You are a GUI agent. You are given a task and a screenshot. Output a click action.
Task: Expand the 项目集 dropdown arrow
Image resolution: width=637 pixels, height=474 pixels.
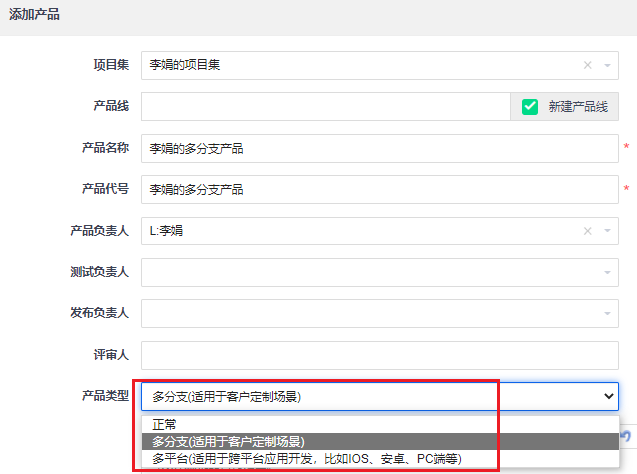click(x=607, y=65)
